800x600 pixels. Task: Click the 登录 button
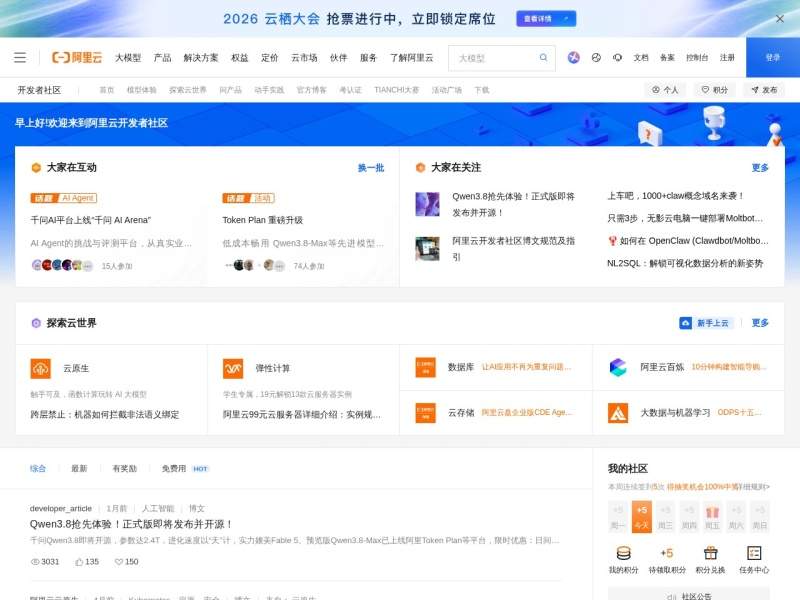[773, 57]
